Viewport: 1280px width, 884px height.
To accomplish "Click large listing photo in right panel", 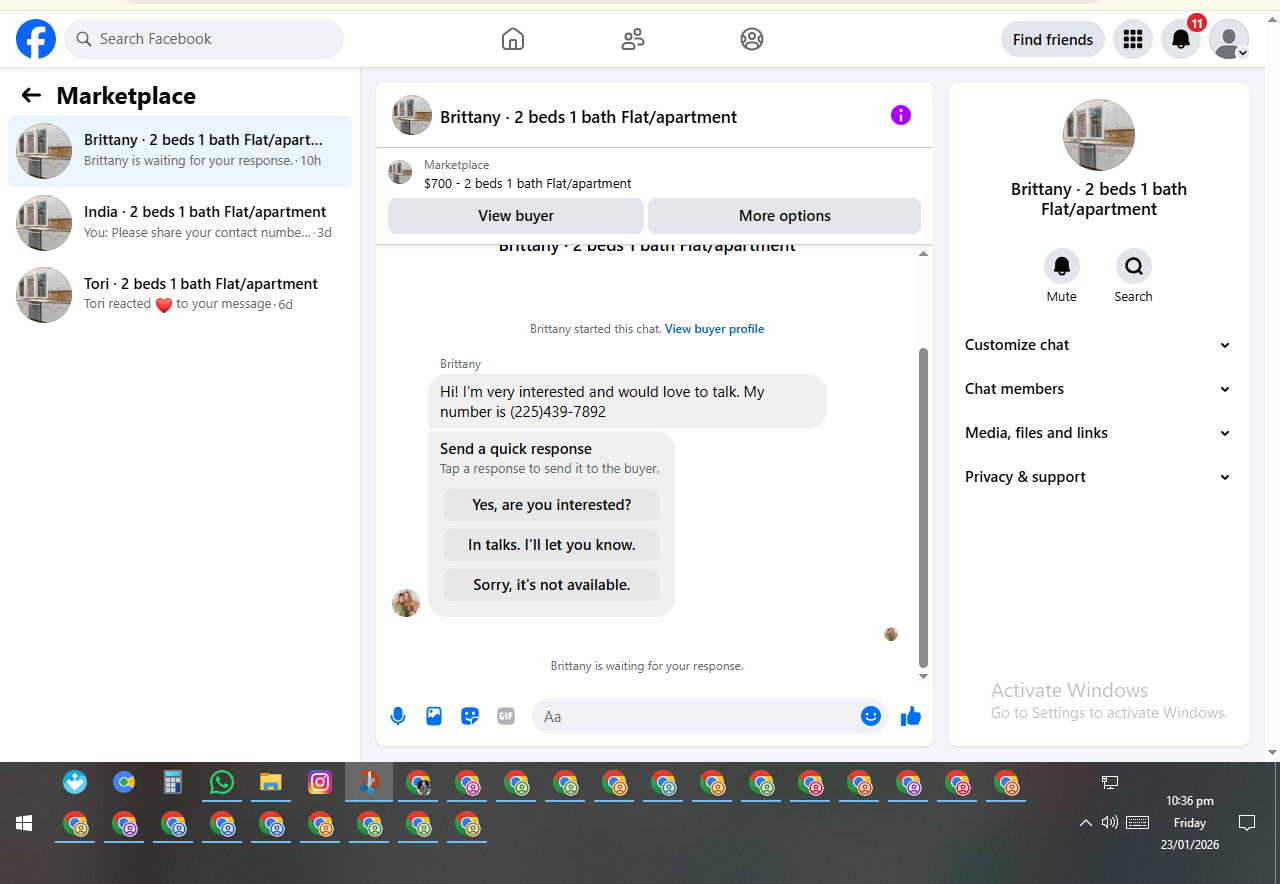I will point(1099,135).
